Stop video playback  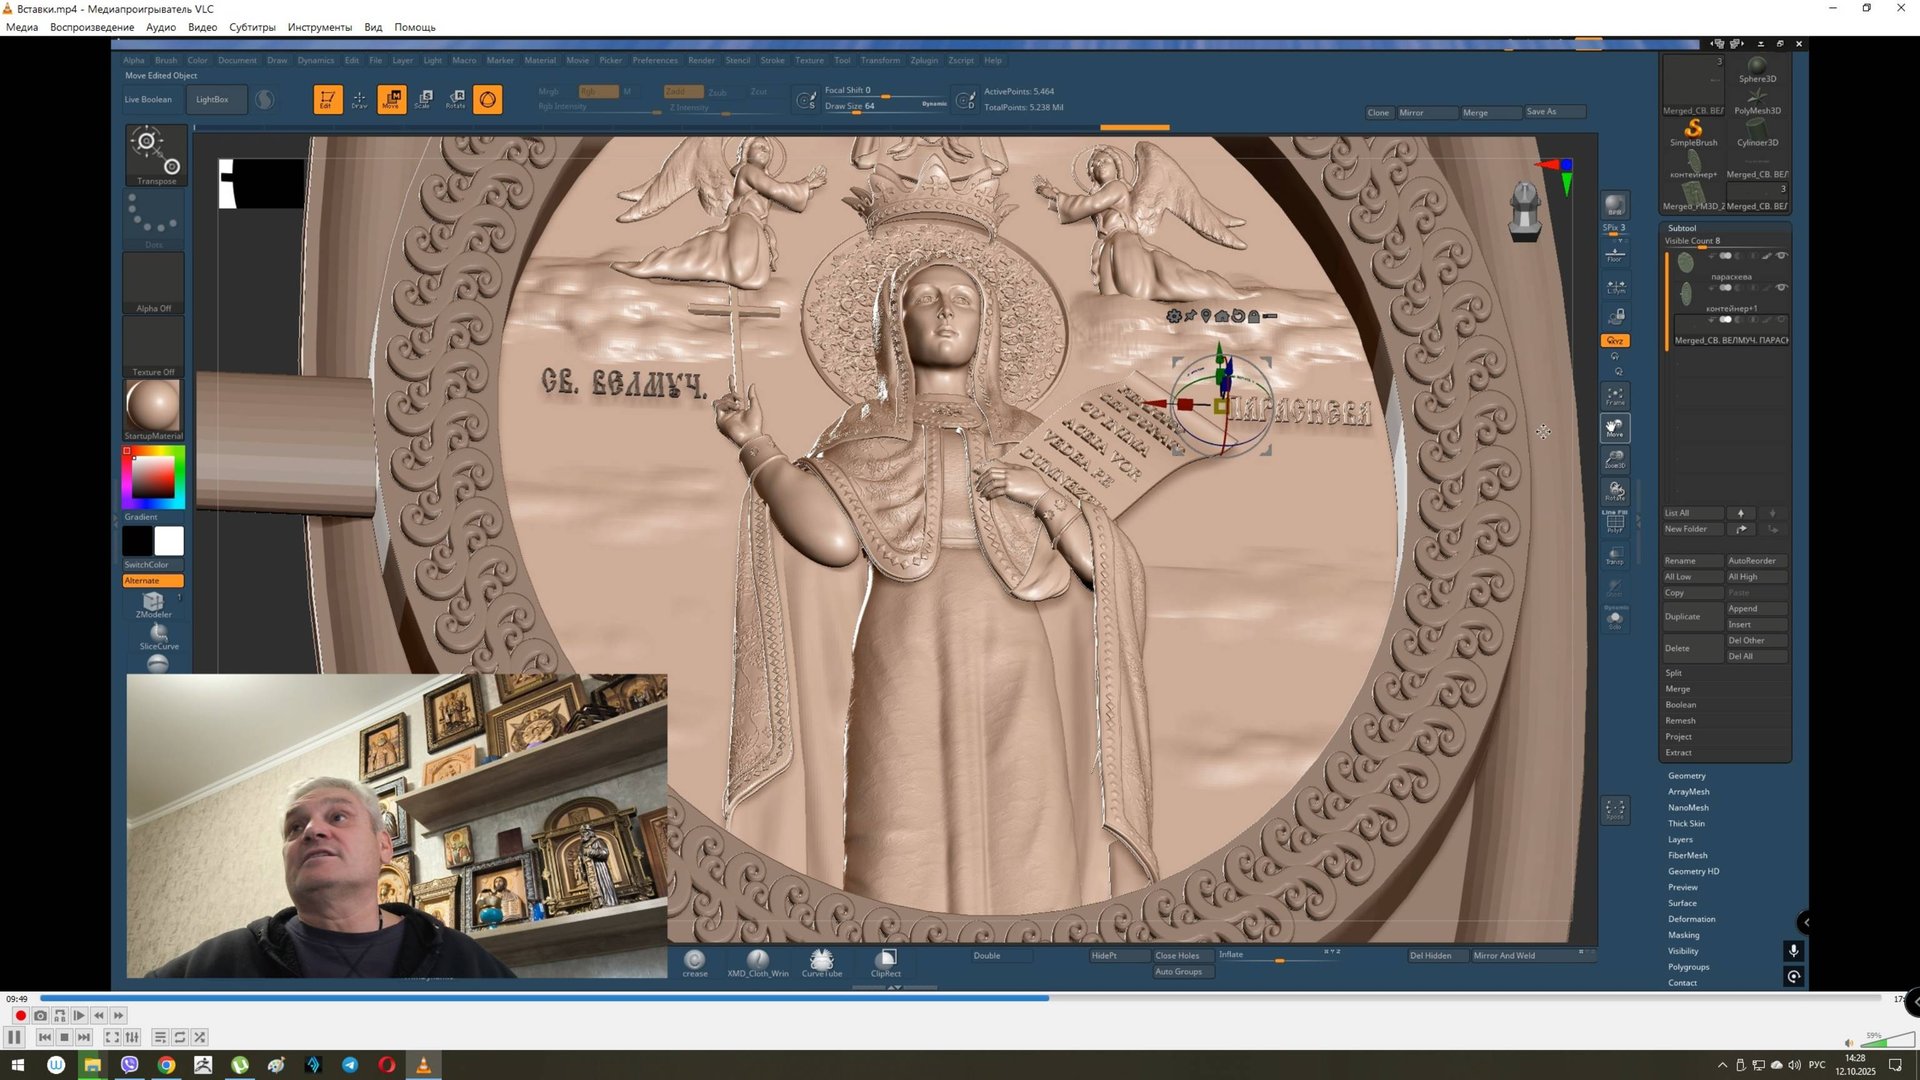(64, 1037)
